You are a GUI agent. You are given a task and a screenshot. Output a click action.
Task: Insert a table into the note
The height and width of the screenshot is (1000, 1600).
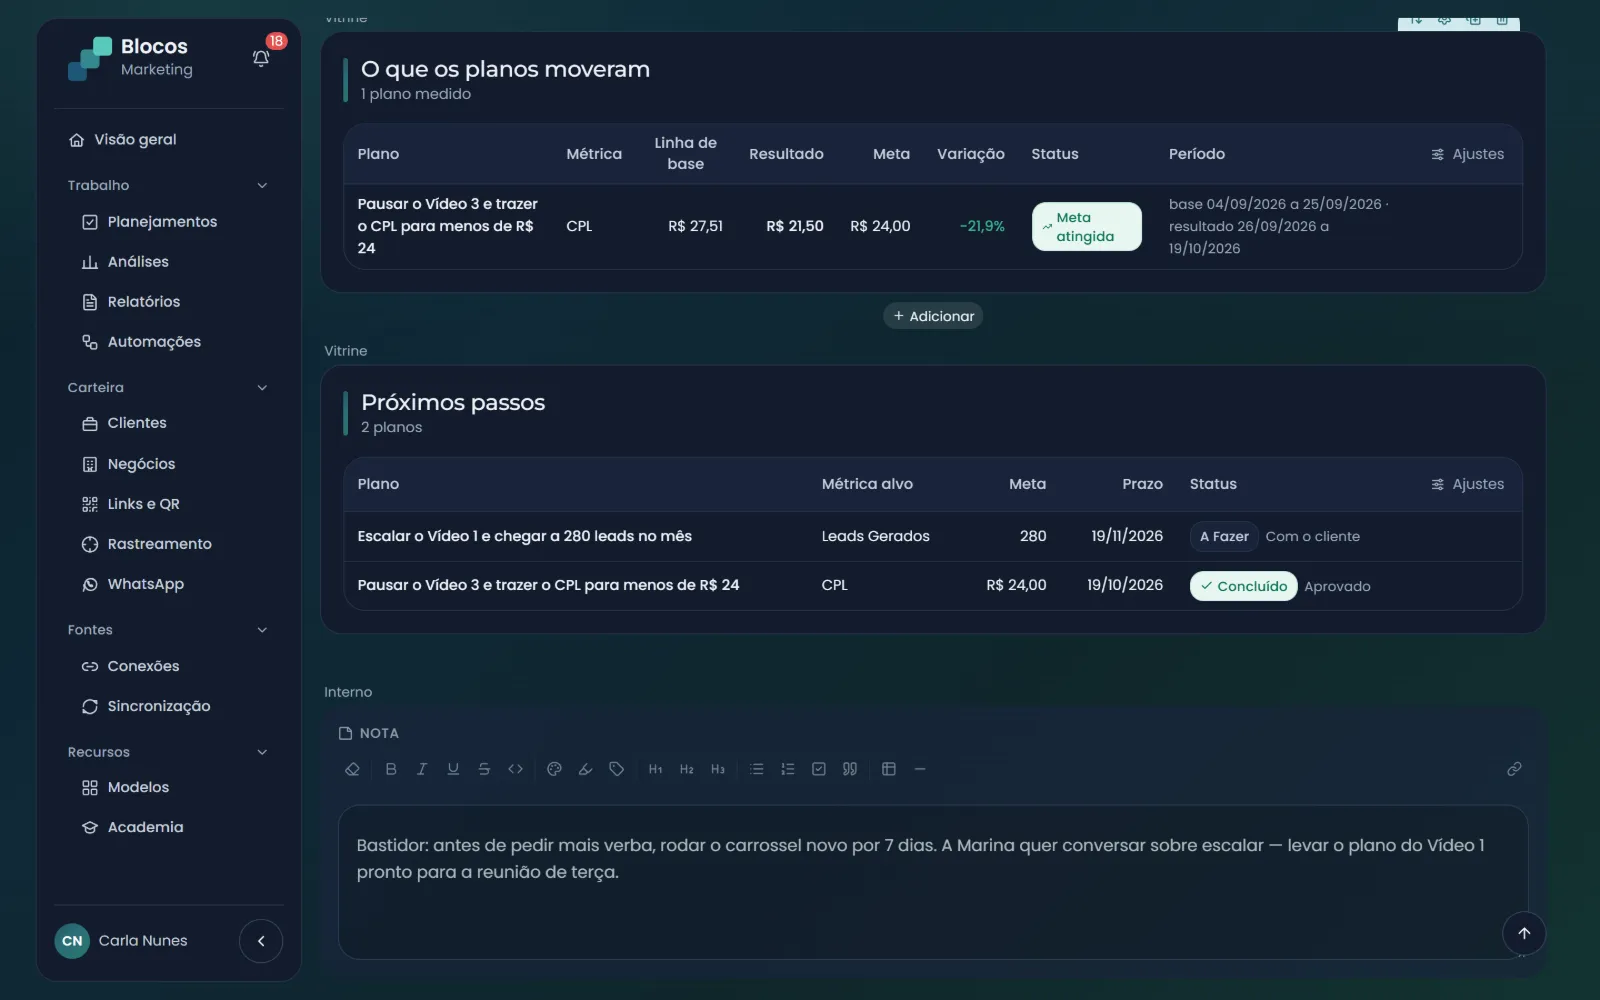coord(888,769)
